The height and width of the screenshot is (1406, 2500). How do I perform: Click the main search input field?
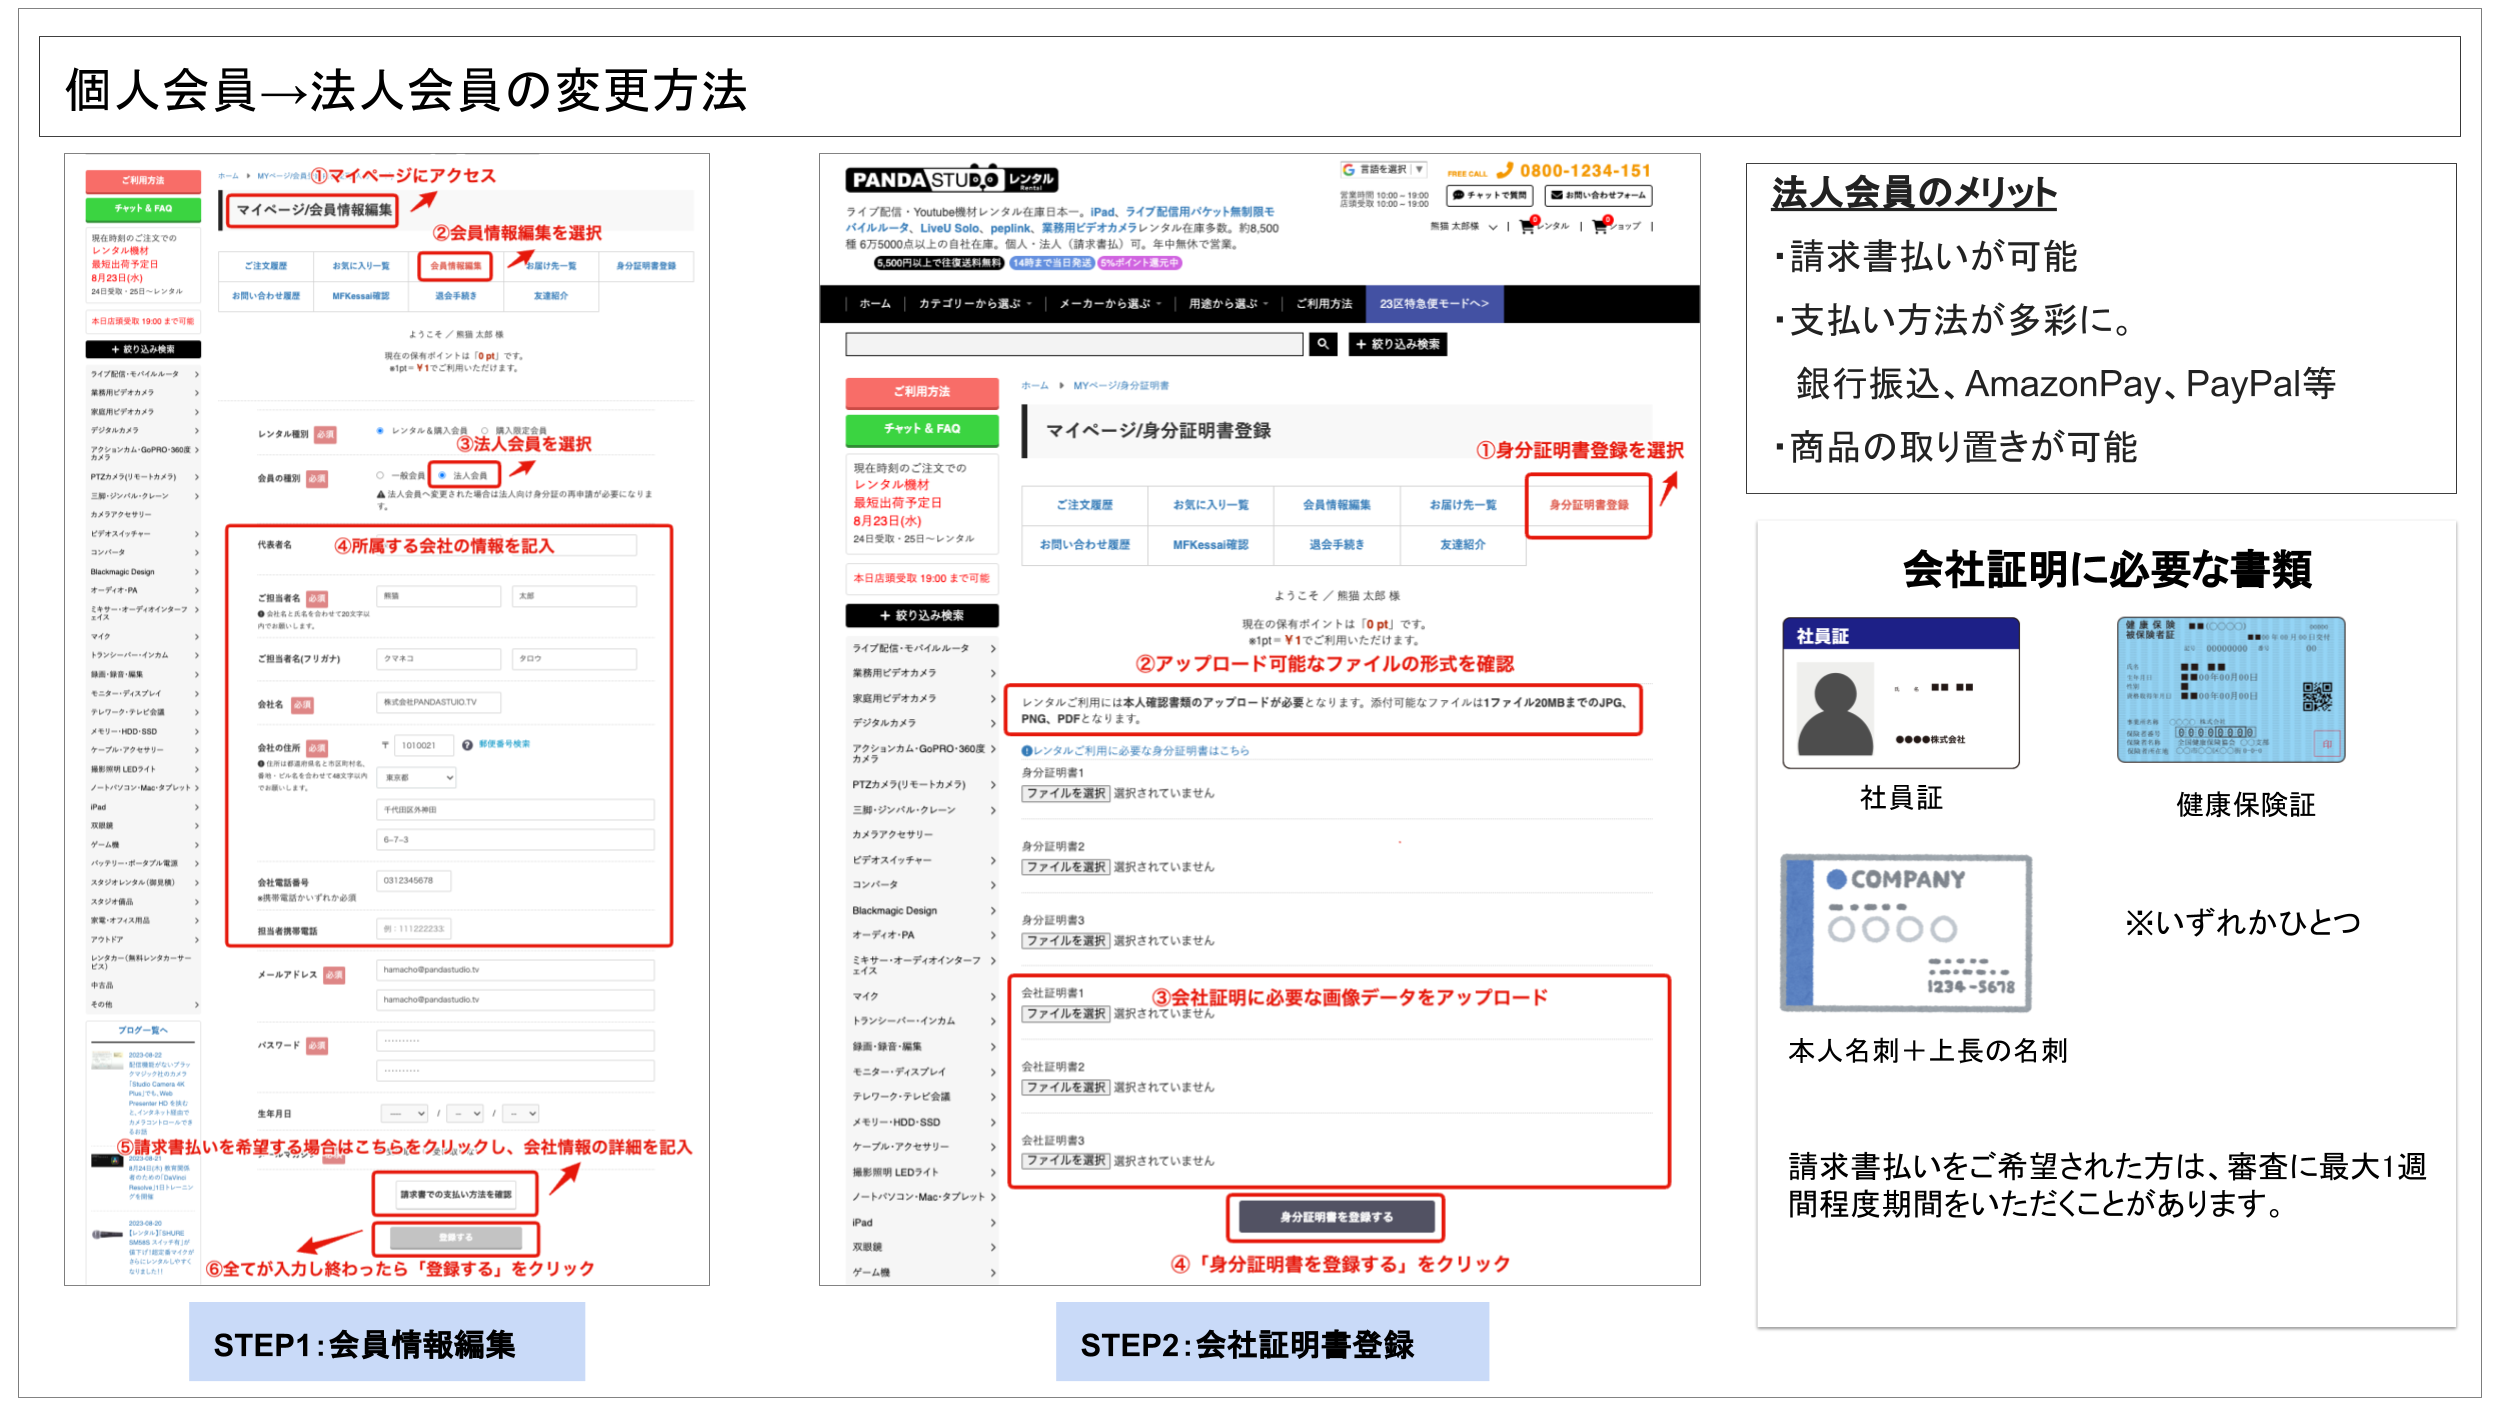tap(1074, 344)
